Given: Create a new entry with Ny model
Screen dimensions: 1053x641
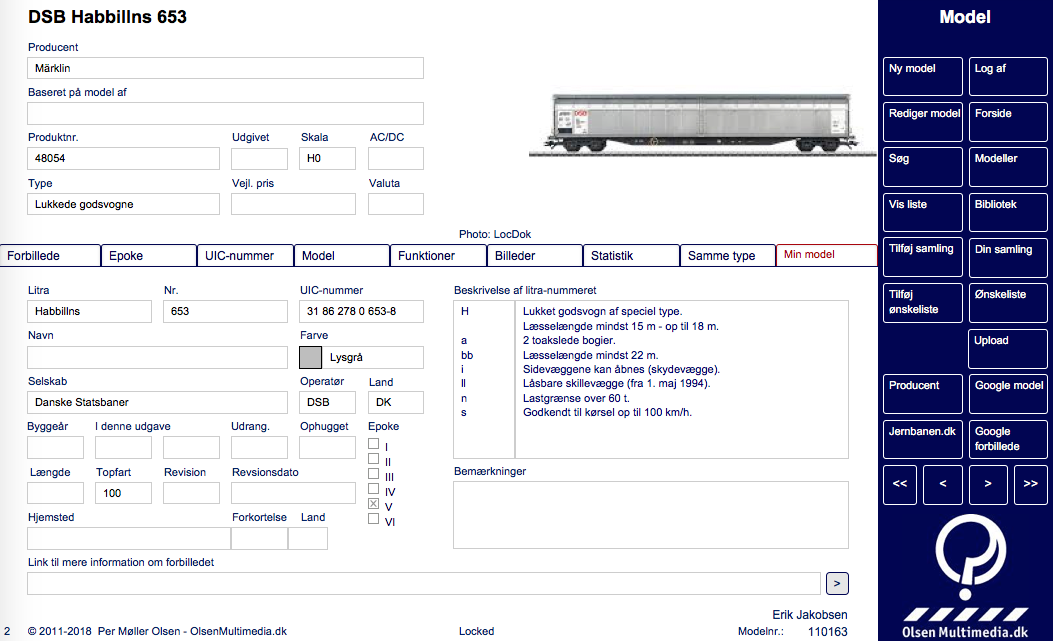Looking at the screenshot, I should pyautogui.click(x=923, y=77).
